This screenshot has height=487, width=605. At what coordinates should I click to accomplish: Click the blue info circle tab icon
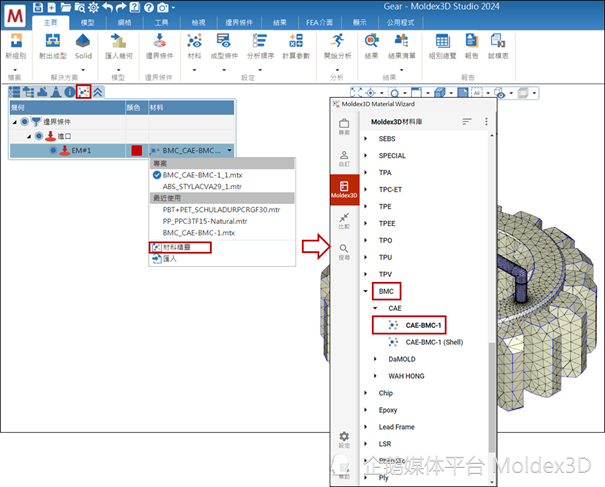70,92
